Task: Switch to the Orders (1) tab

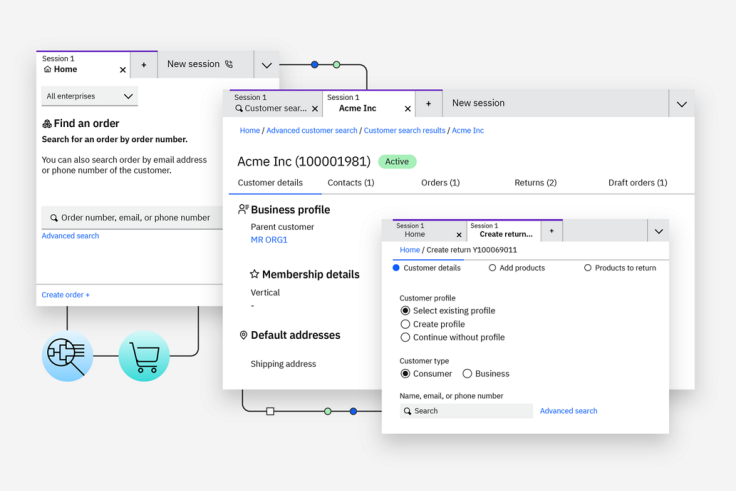Action: point(440,183)
